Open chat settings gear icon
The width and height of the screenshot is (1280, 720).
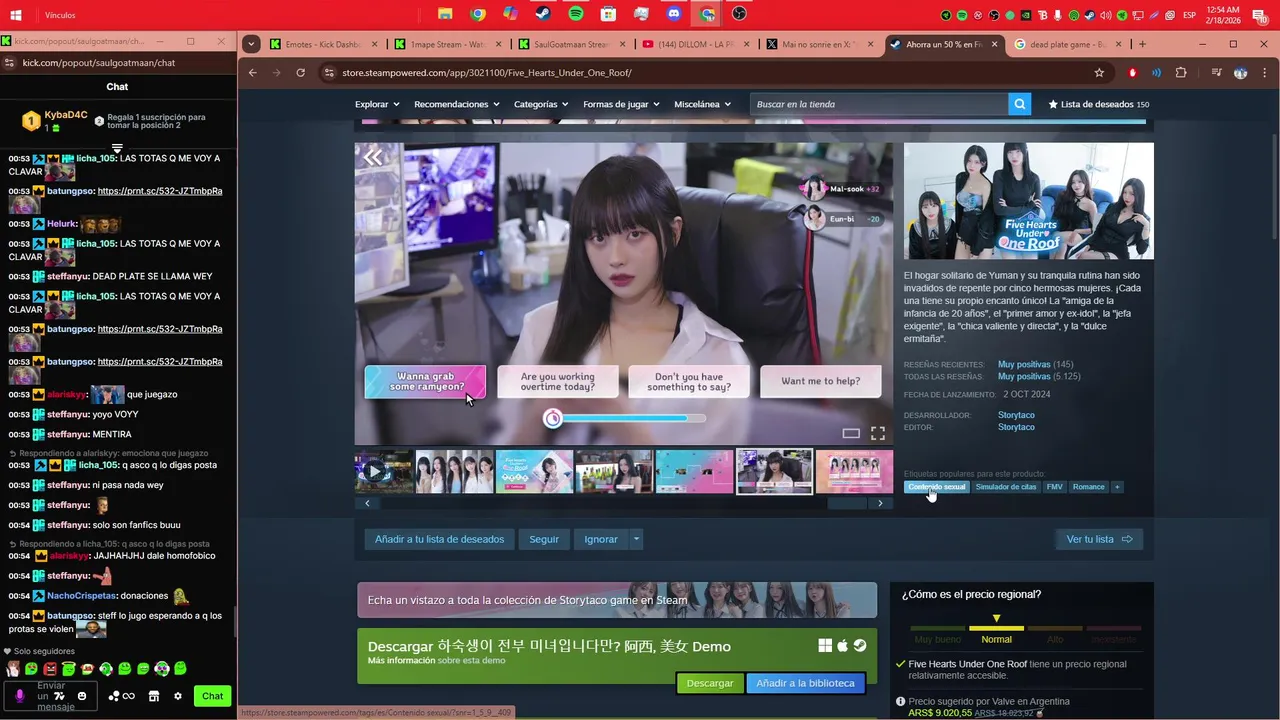pyautogui.click(x=178, y=696)
